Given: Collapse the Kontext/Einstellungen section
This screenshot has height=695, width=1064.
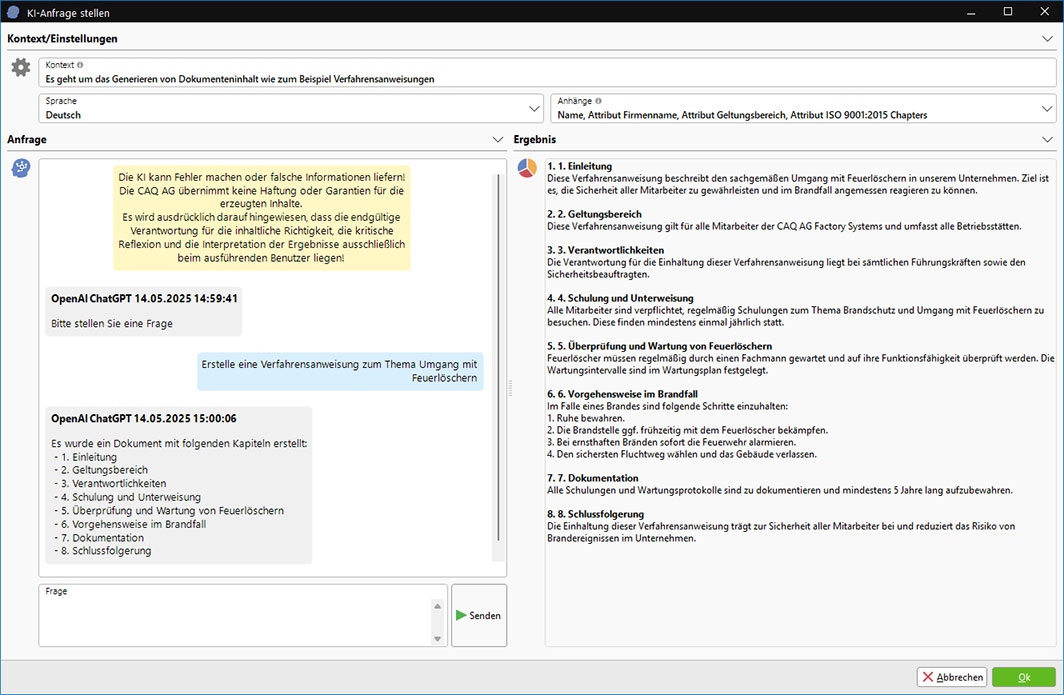Looking at the screenshot, I should click(1047, 39).
